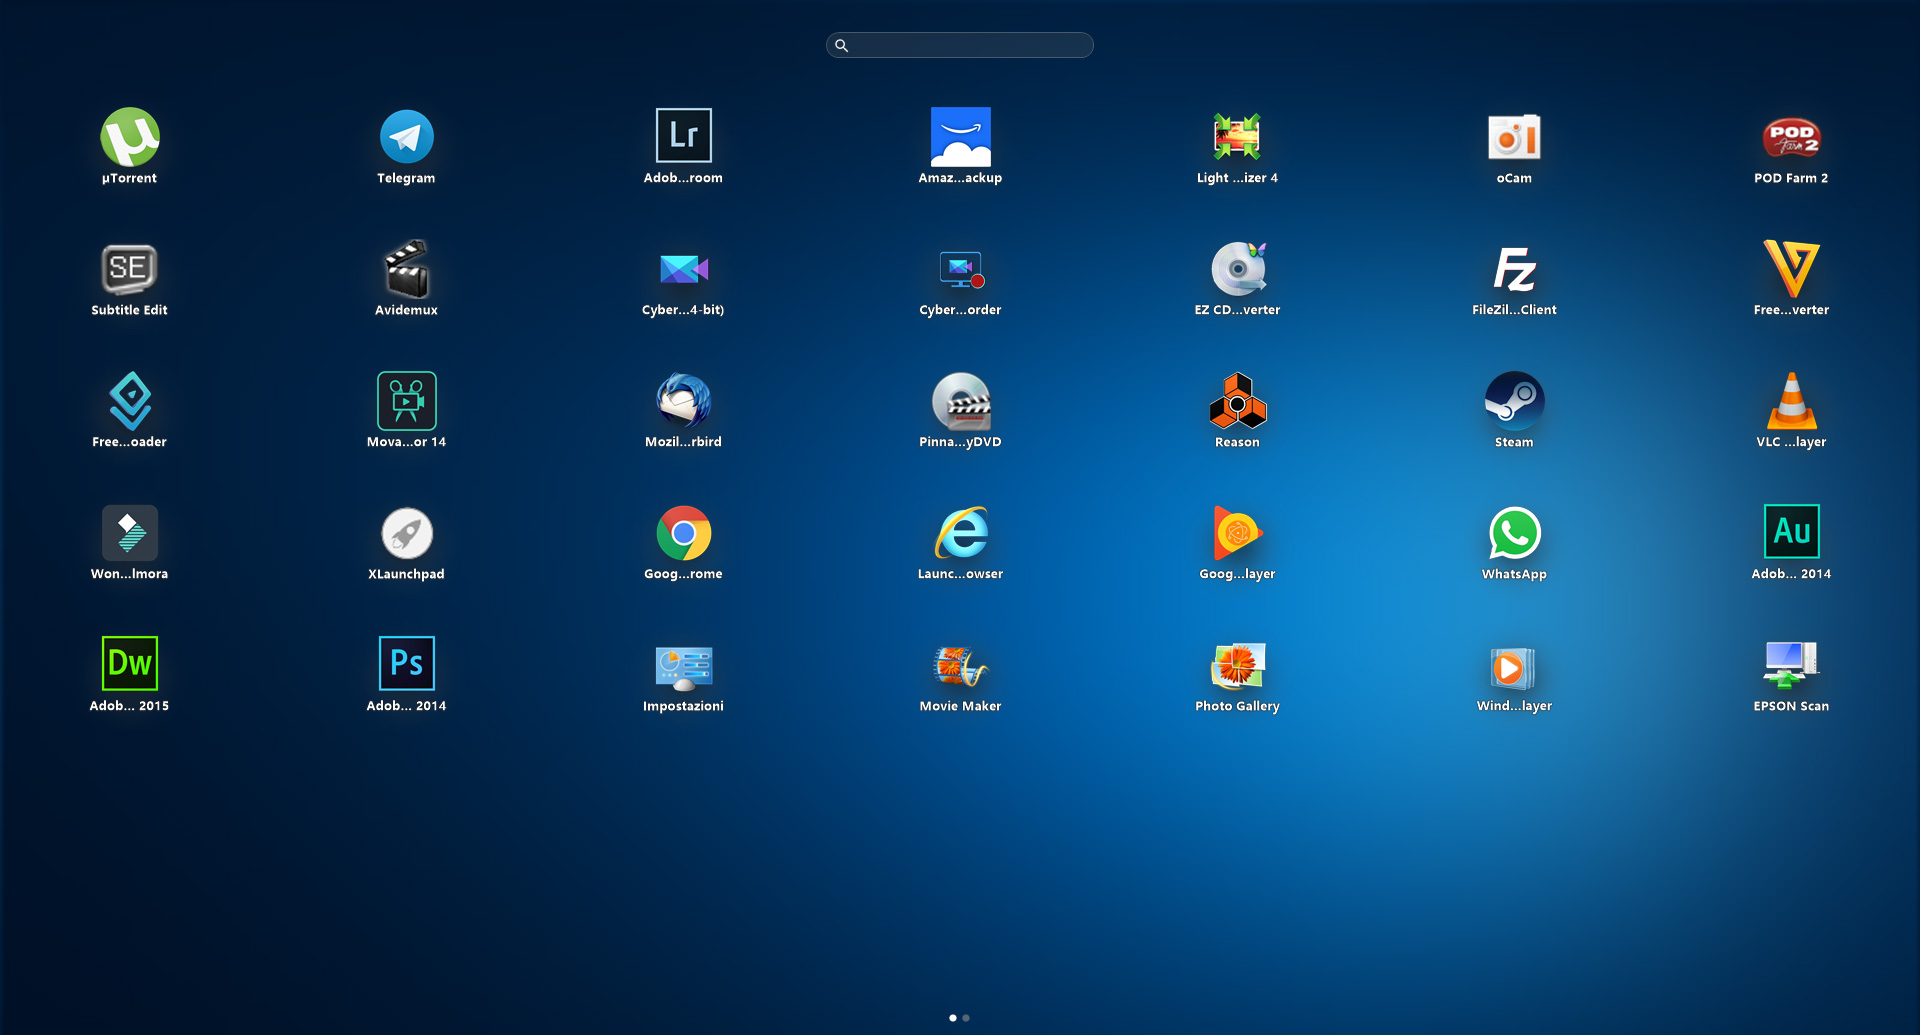The image size is (1920, 1035).
Task: Launch the µTorrent app
Action: coord(130,137)
